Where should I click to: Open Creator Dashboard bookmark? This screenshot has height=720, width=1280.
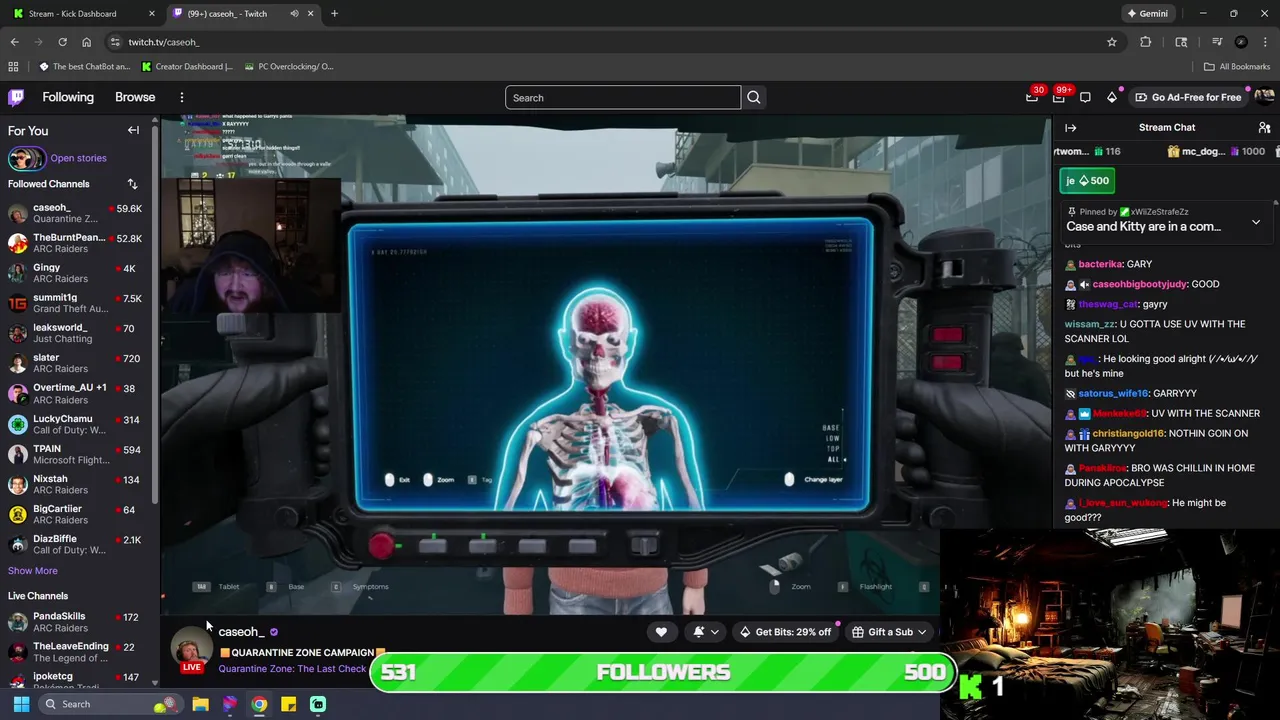click(x=188, y=67)
